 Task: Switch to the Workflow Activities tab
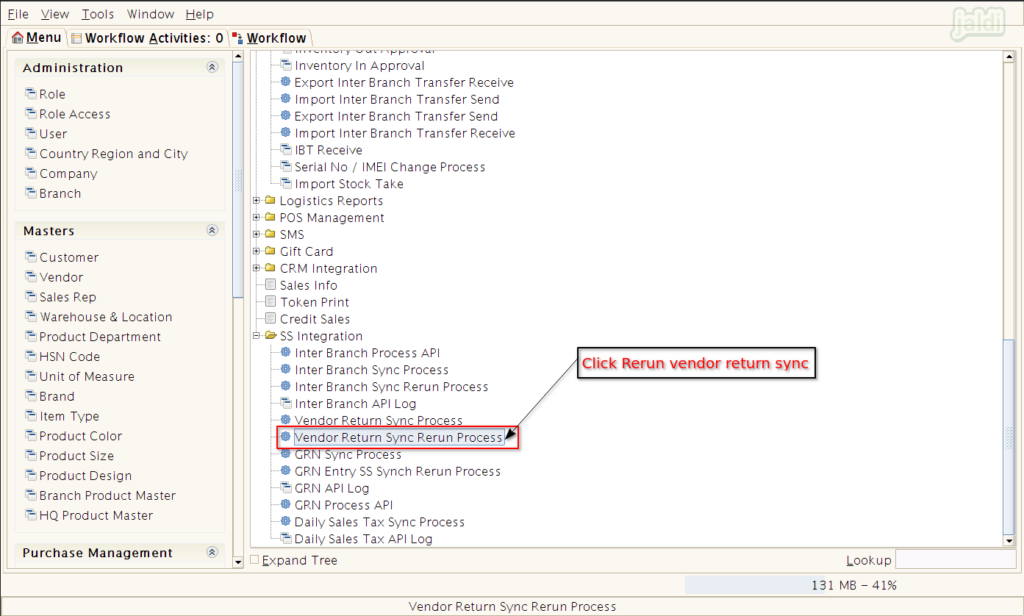coord(147,38)
